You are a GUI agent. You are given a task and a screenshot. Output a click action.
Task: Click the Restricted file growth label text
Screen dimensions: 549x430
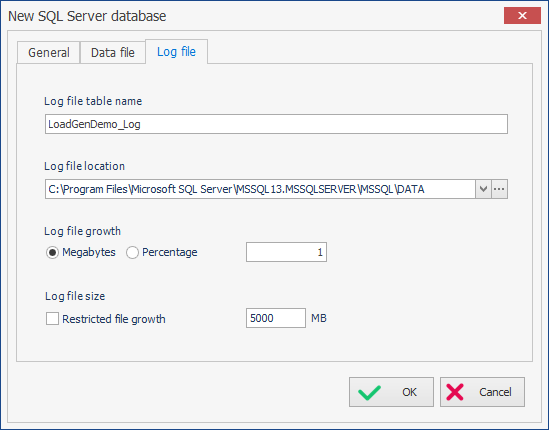point(114,319)
